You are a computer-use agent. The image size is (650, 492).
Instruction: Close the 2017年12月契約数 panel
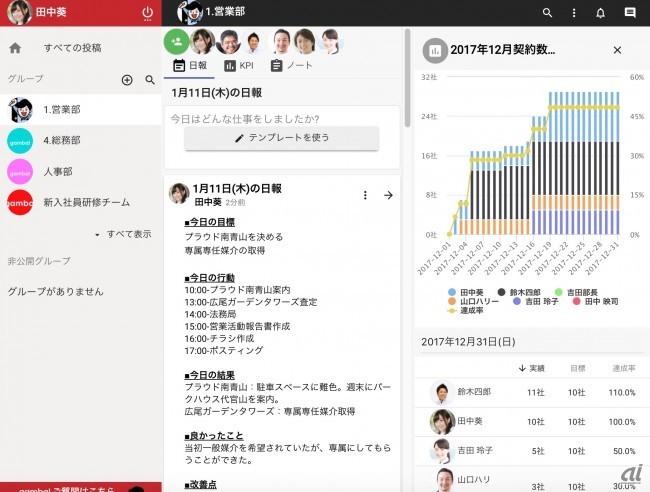point(617,50)
